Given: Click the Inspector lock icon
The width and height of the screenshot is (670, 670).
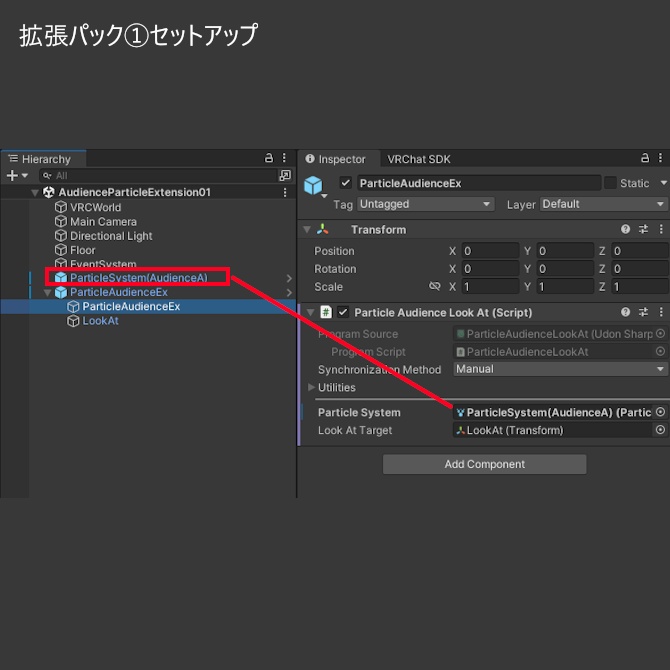Looking at the screenshot, I should click(645, 158).
